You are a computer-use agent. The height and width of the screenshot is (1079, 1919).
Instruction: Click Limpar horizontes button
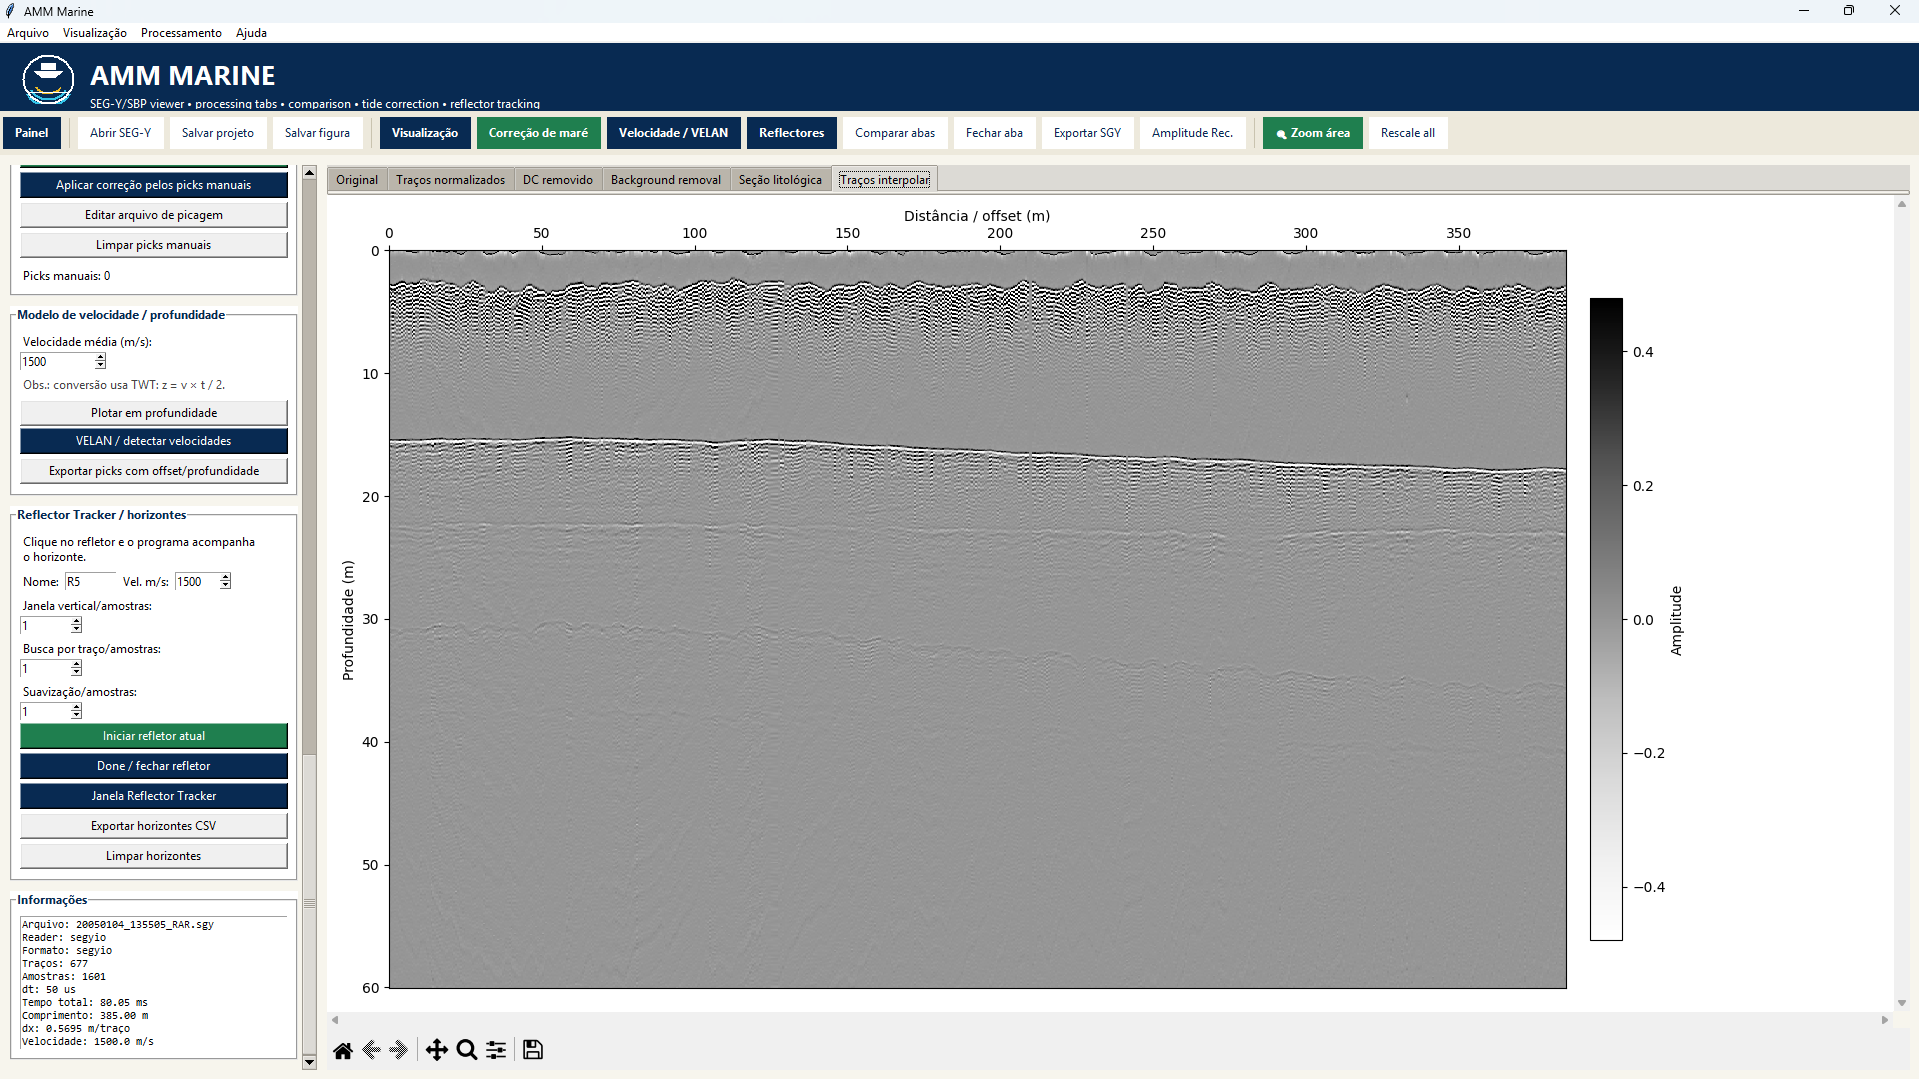coord(154,856)
